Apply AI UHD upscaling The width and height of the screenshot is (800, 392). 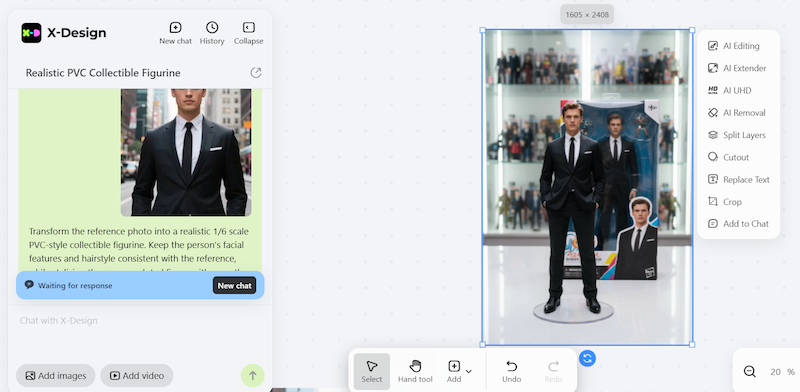(730, 90)
